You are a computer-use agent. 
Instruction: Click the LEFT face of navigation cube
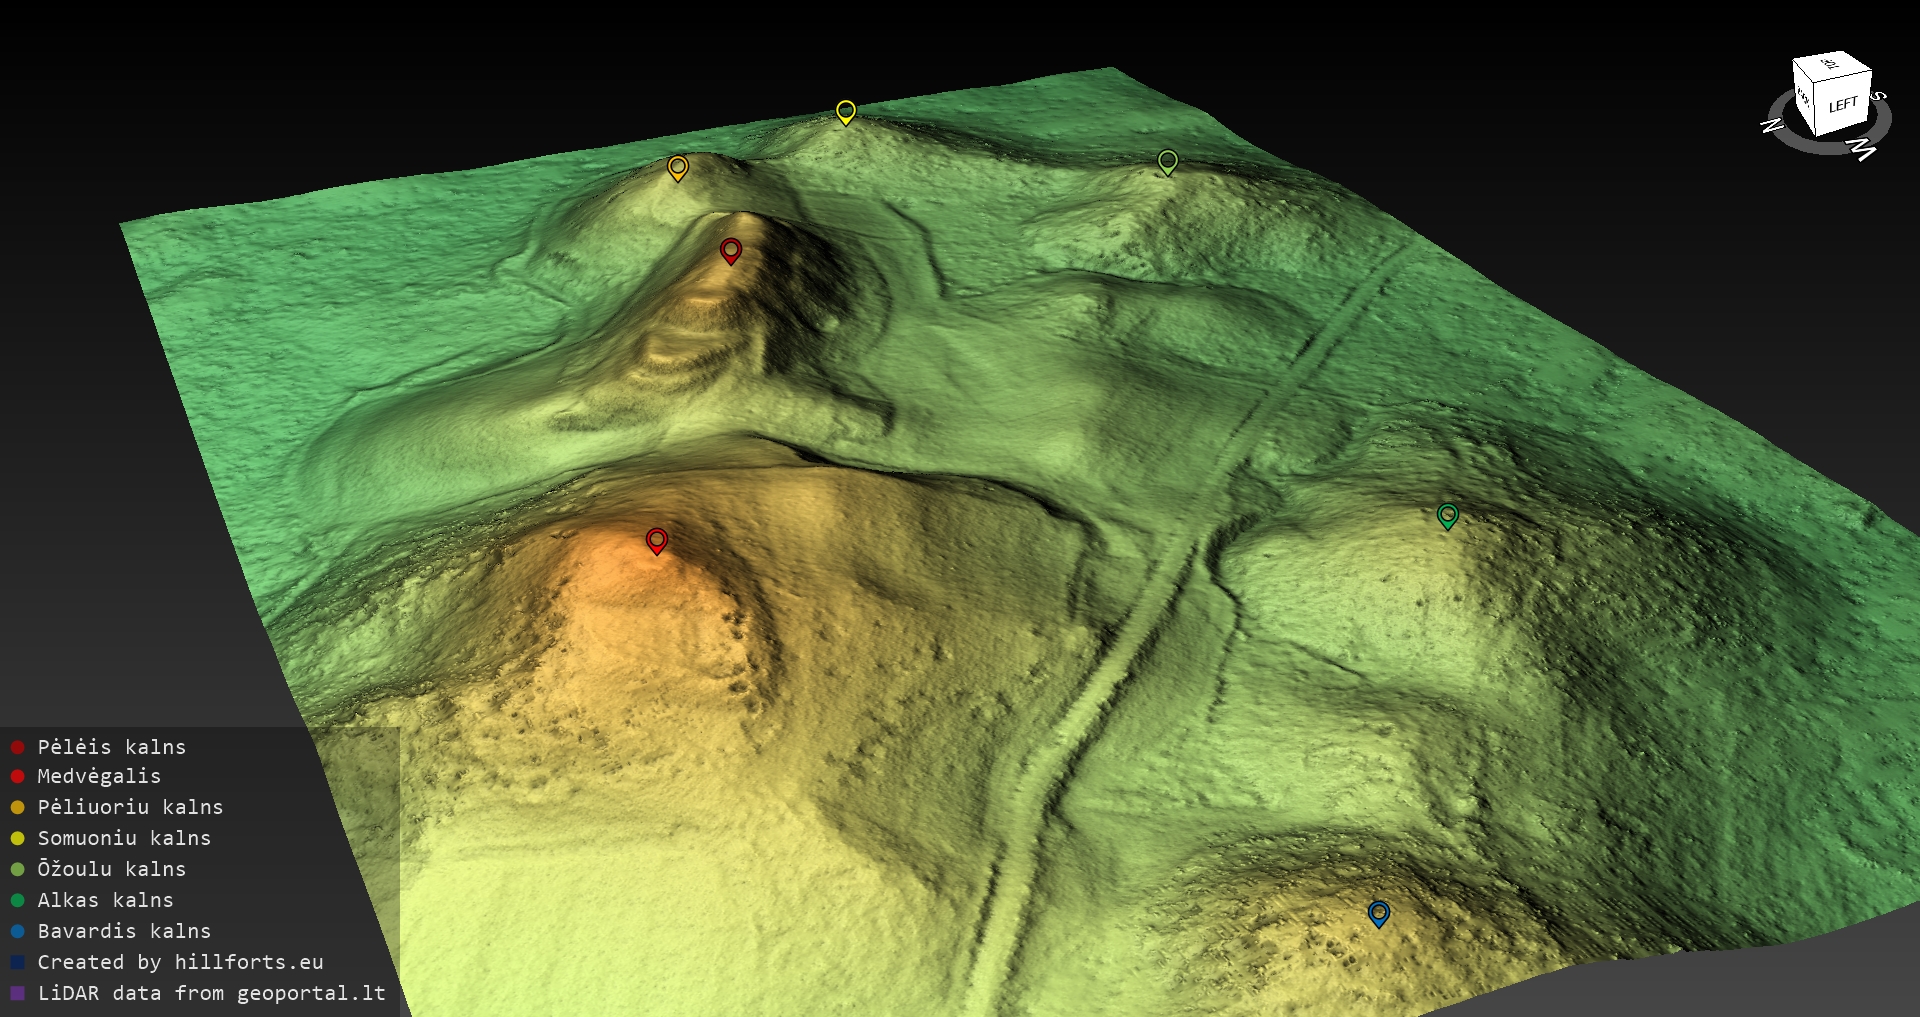1843,105
